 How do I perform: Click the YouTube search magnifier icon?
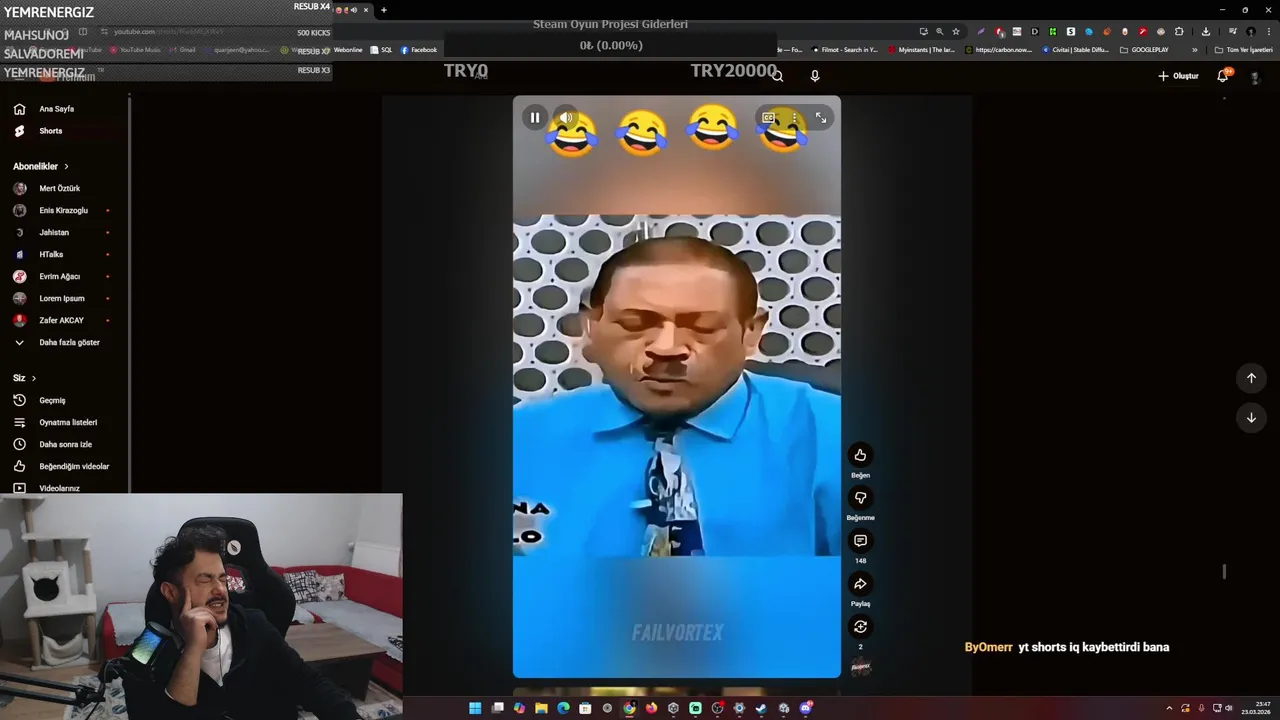pos(778,76)
